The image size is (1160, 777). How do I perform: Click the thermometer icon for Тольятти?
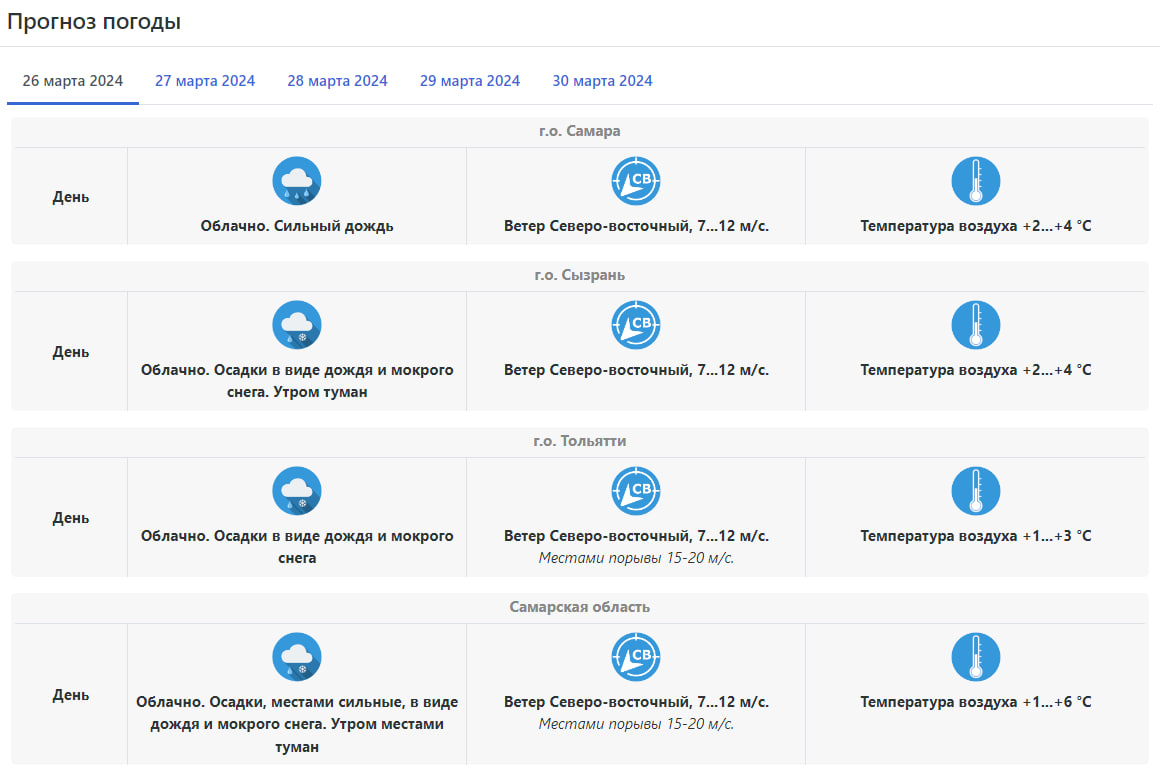tap(975, 491)
